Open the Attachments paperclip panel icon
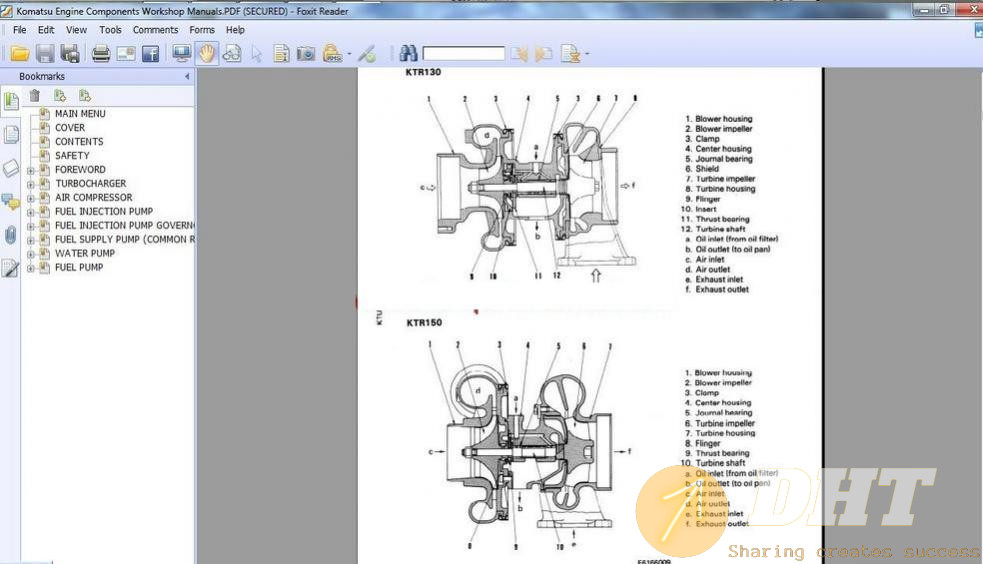Screen dimensions: 983x564 tap(11, 235)
